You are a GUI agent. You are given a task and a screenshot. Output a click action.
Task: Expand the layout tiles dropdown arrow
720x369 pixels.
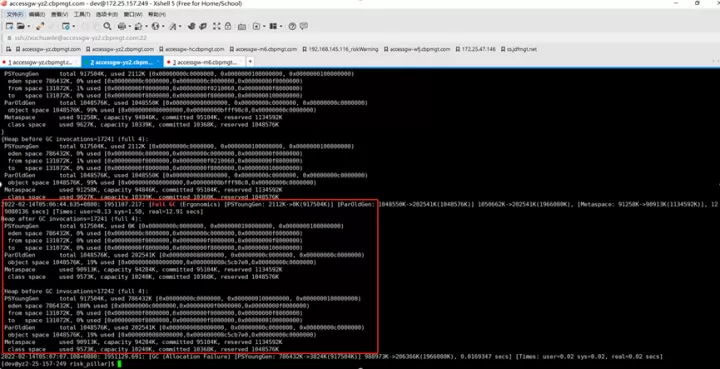[x=281, y=27]
